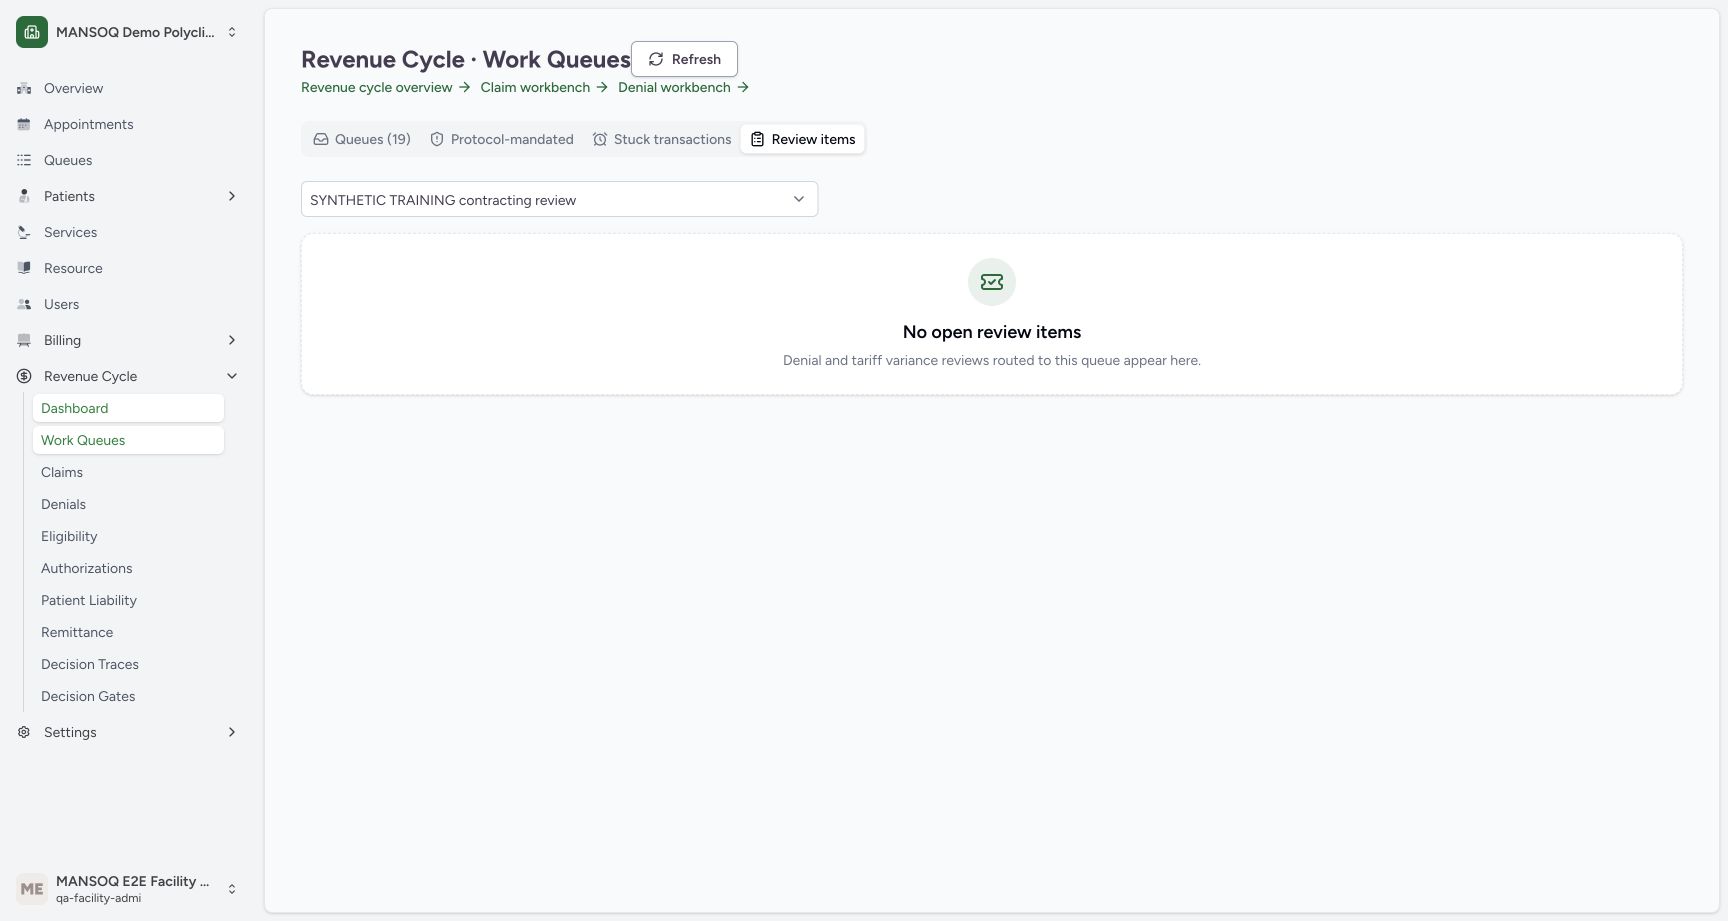The image size is (1728, 921).
Task: Click the Users group icon
Action: 24,304
